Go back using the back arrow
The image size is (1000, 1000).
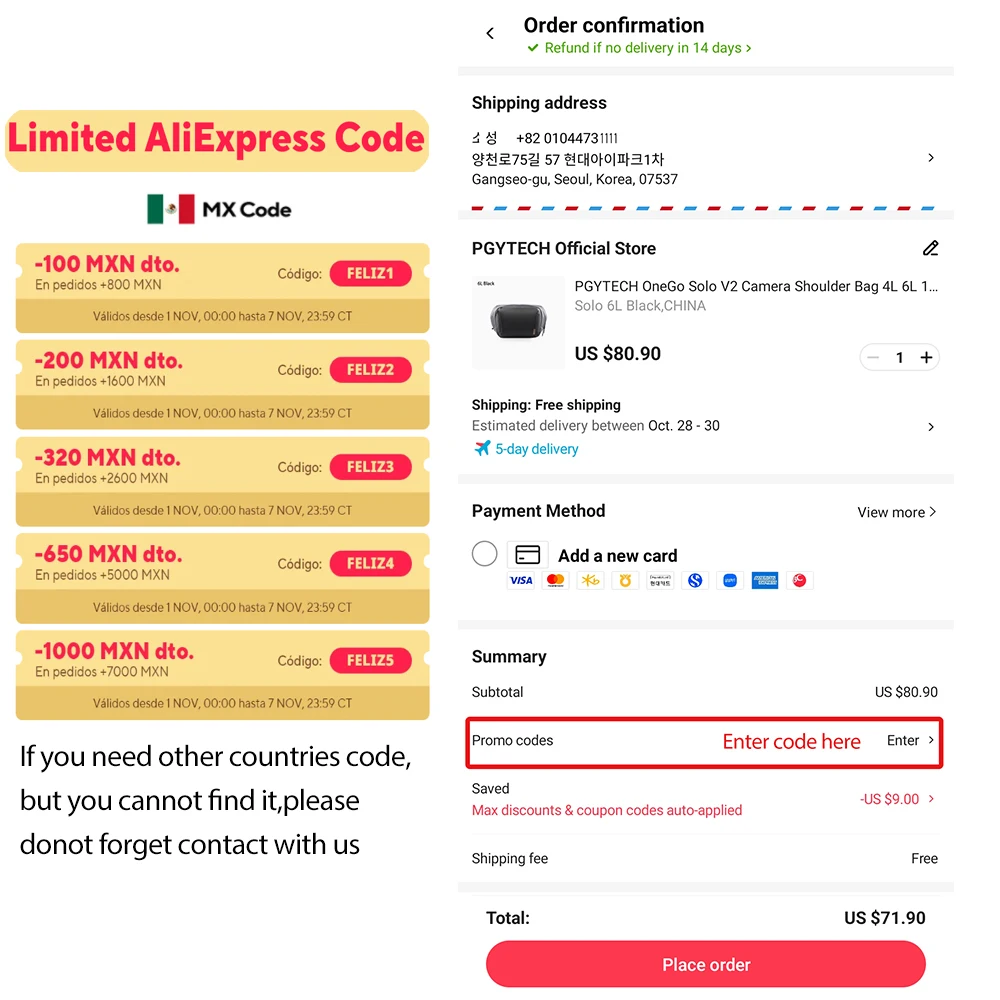(x=490, y=34)
